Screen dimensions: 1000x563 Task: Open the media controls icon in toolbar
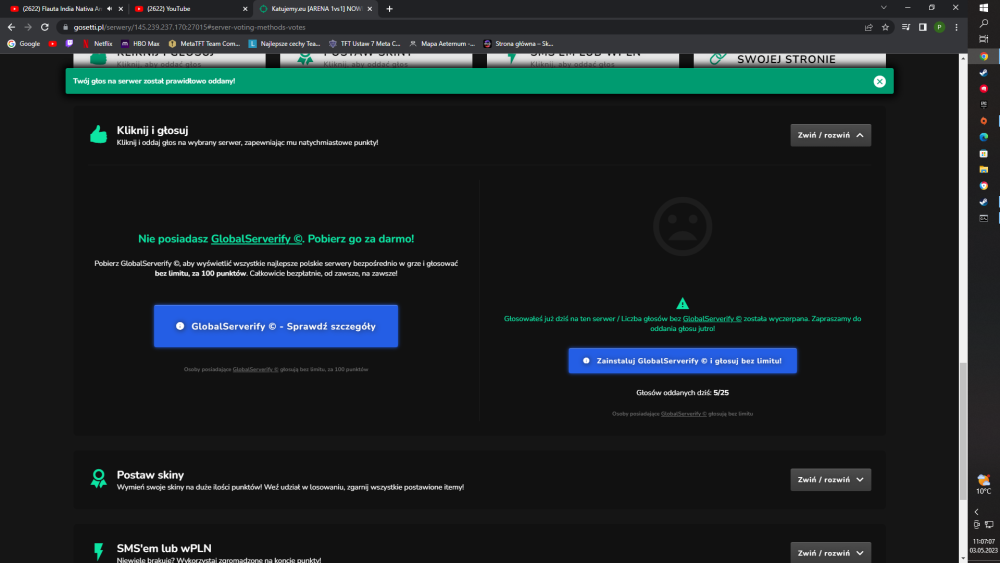pos(906,27)
